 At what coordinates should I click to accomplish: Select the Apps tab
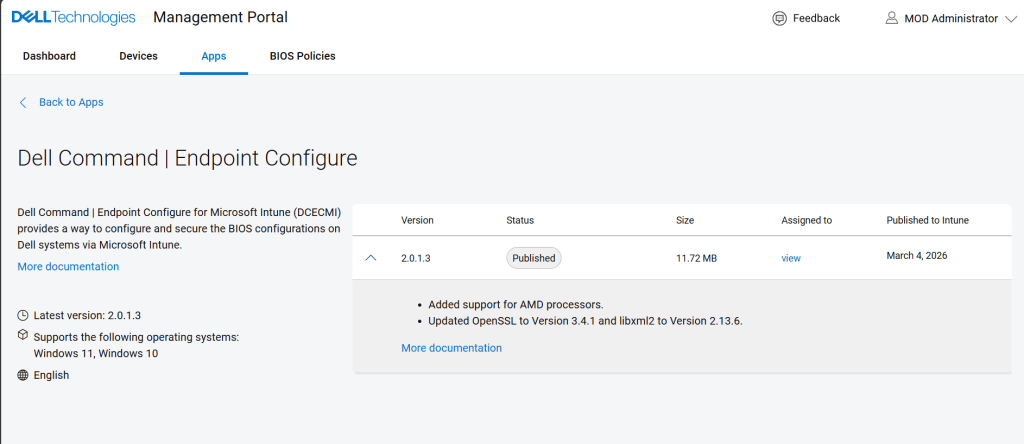[x=214, y=56]
